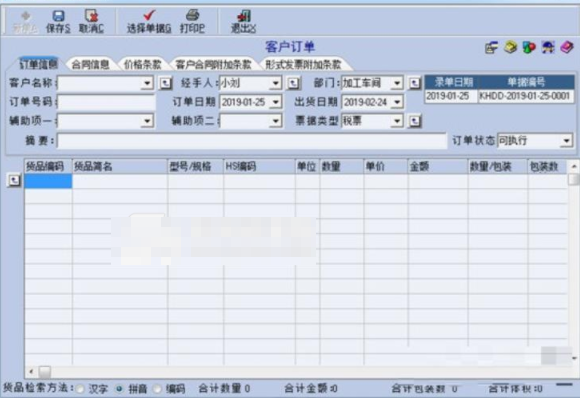Select the 拼音 search method radio button
This screenshot has width=580, height=398.
point(119,389)
